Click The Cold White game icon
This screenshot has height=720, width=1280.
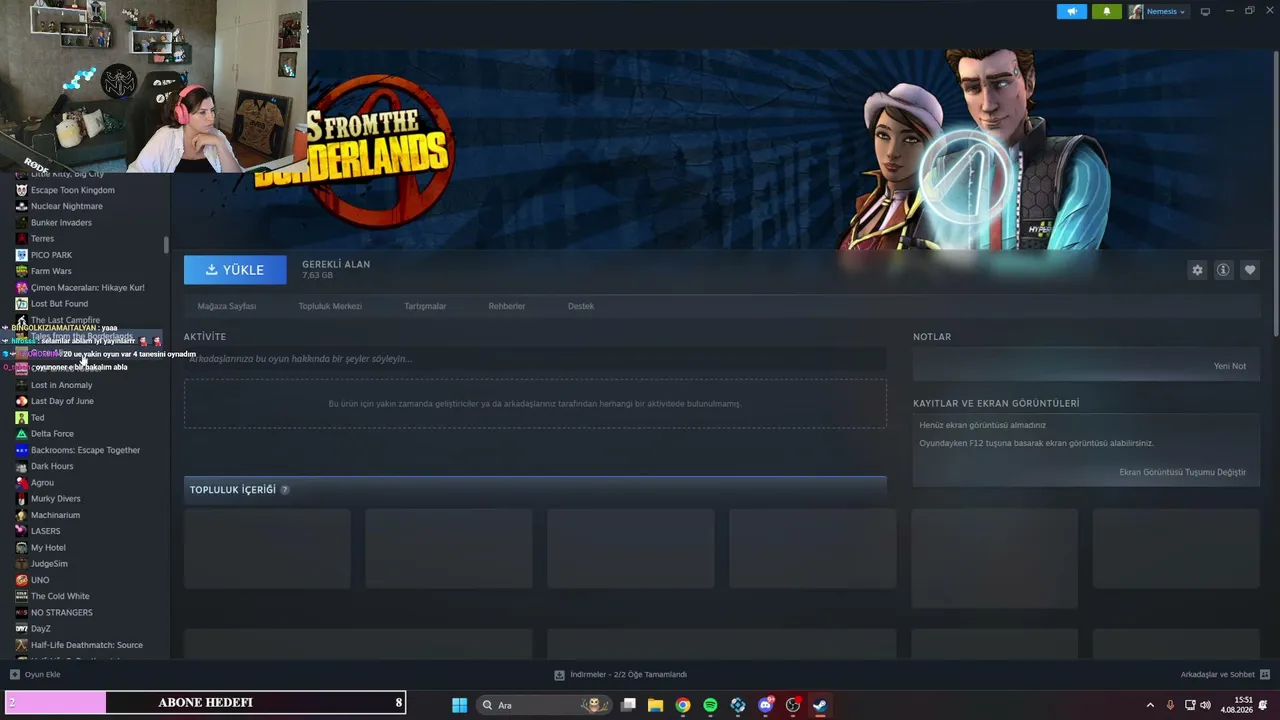point(22,596)
